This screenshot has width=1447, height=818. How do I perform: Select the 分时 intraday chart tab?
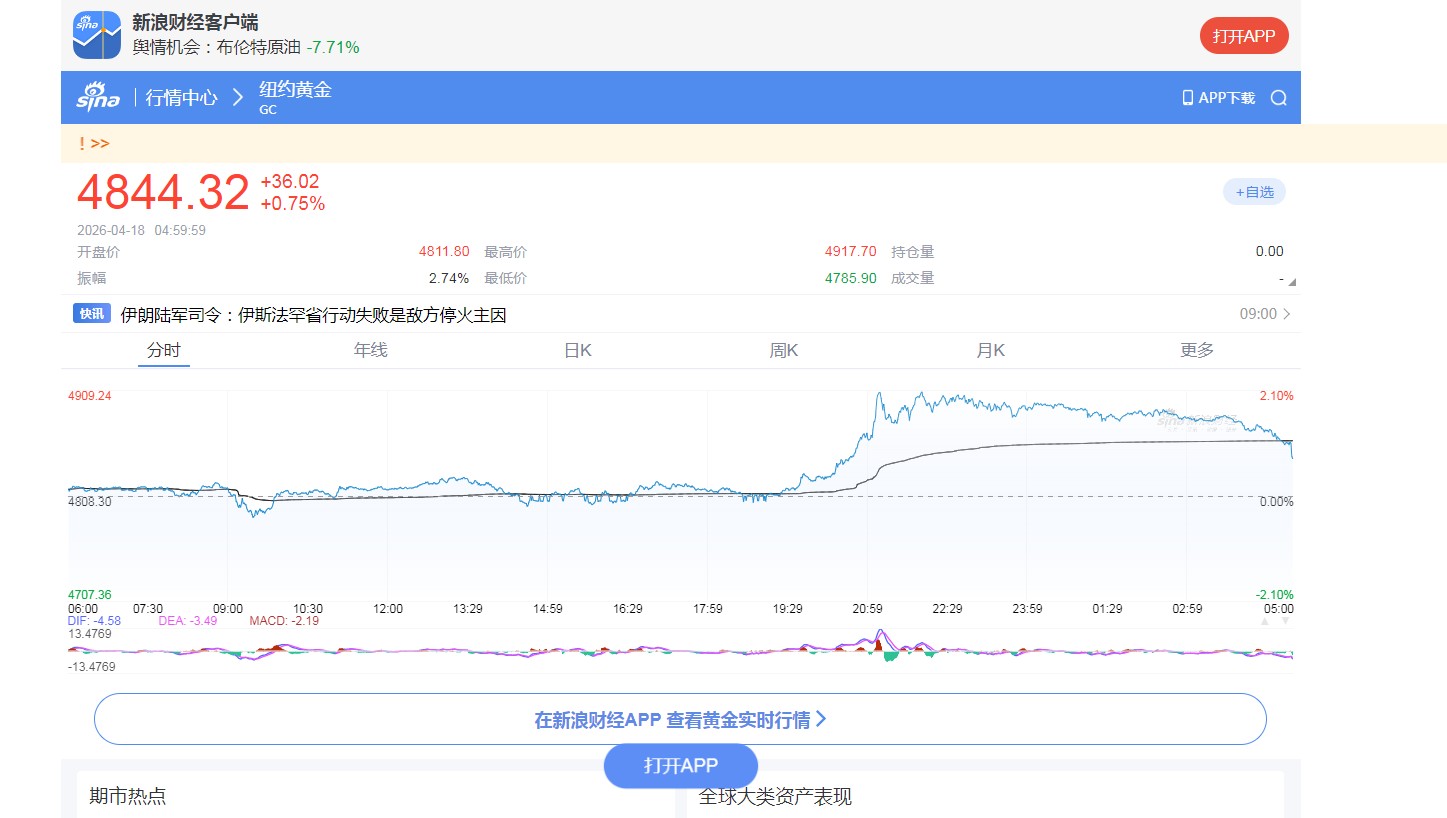point(163,350)
